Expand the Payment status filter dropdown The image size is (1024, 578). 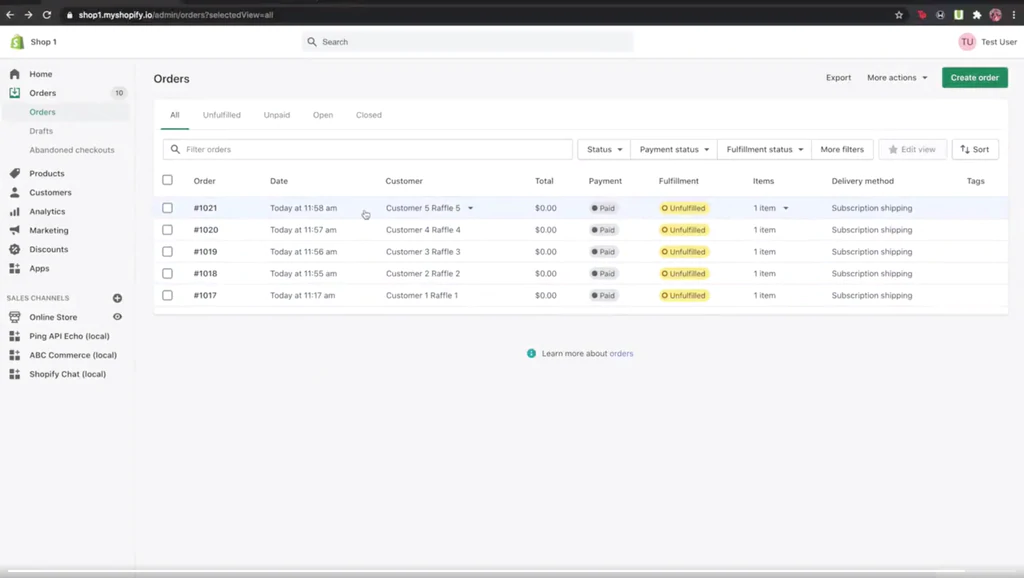click(x=674, y=150)
